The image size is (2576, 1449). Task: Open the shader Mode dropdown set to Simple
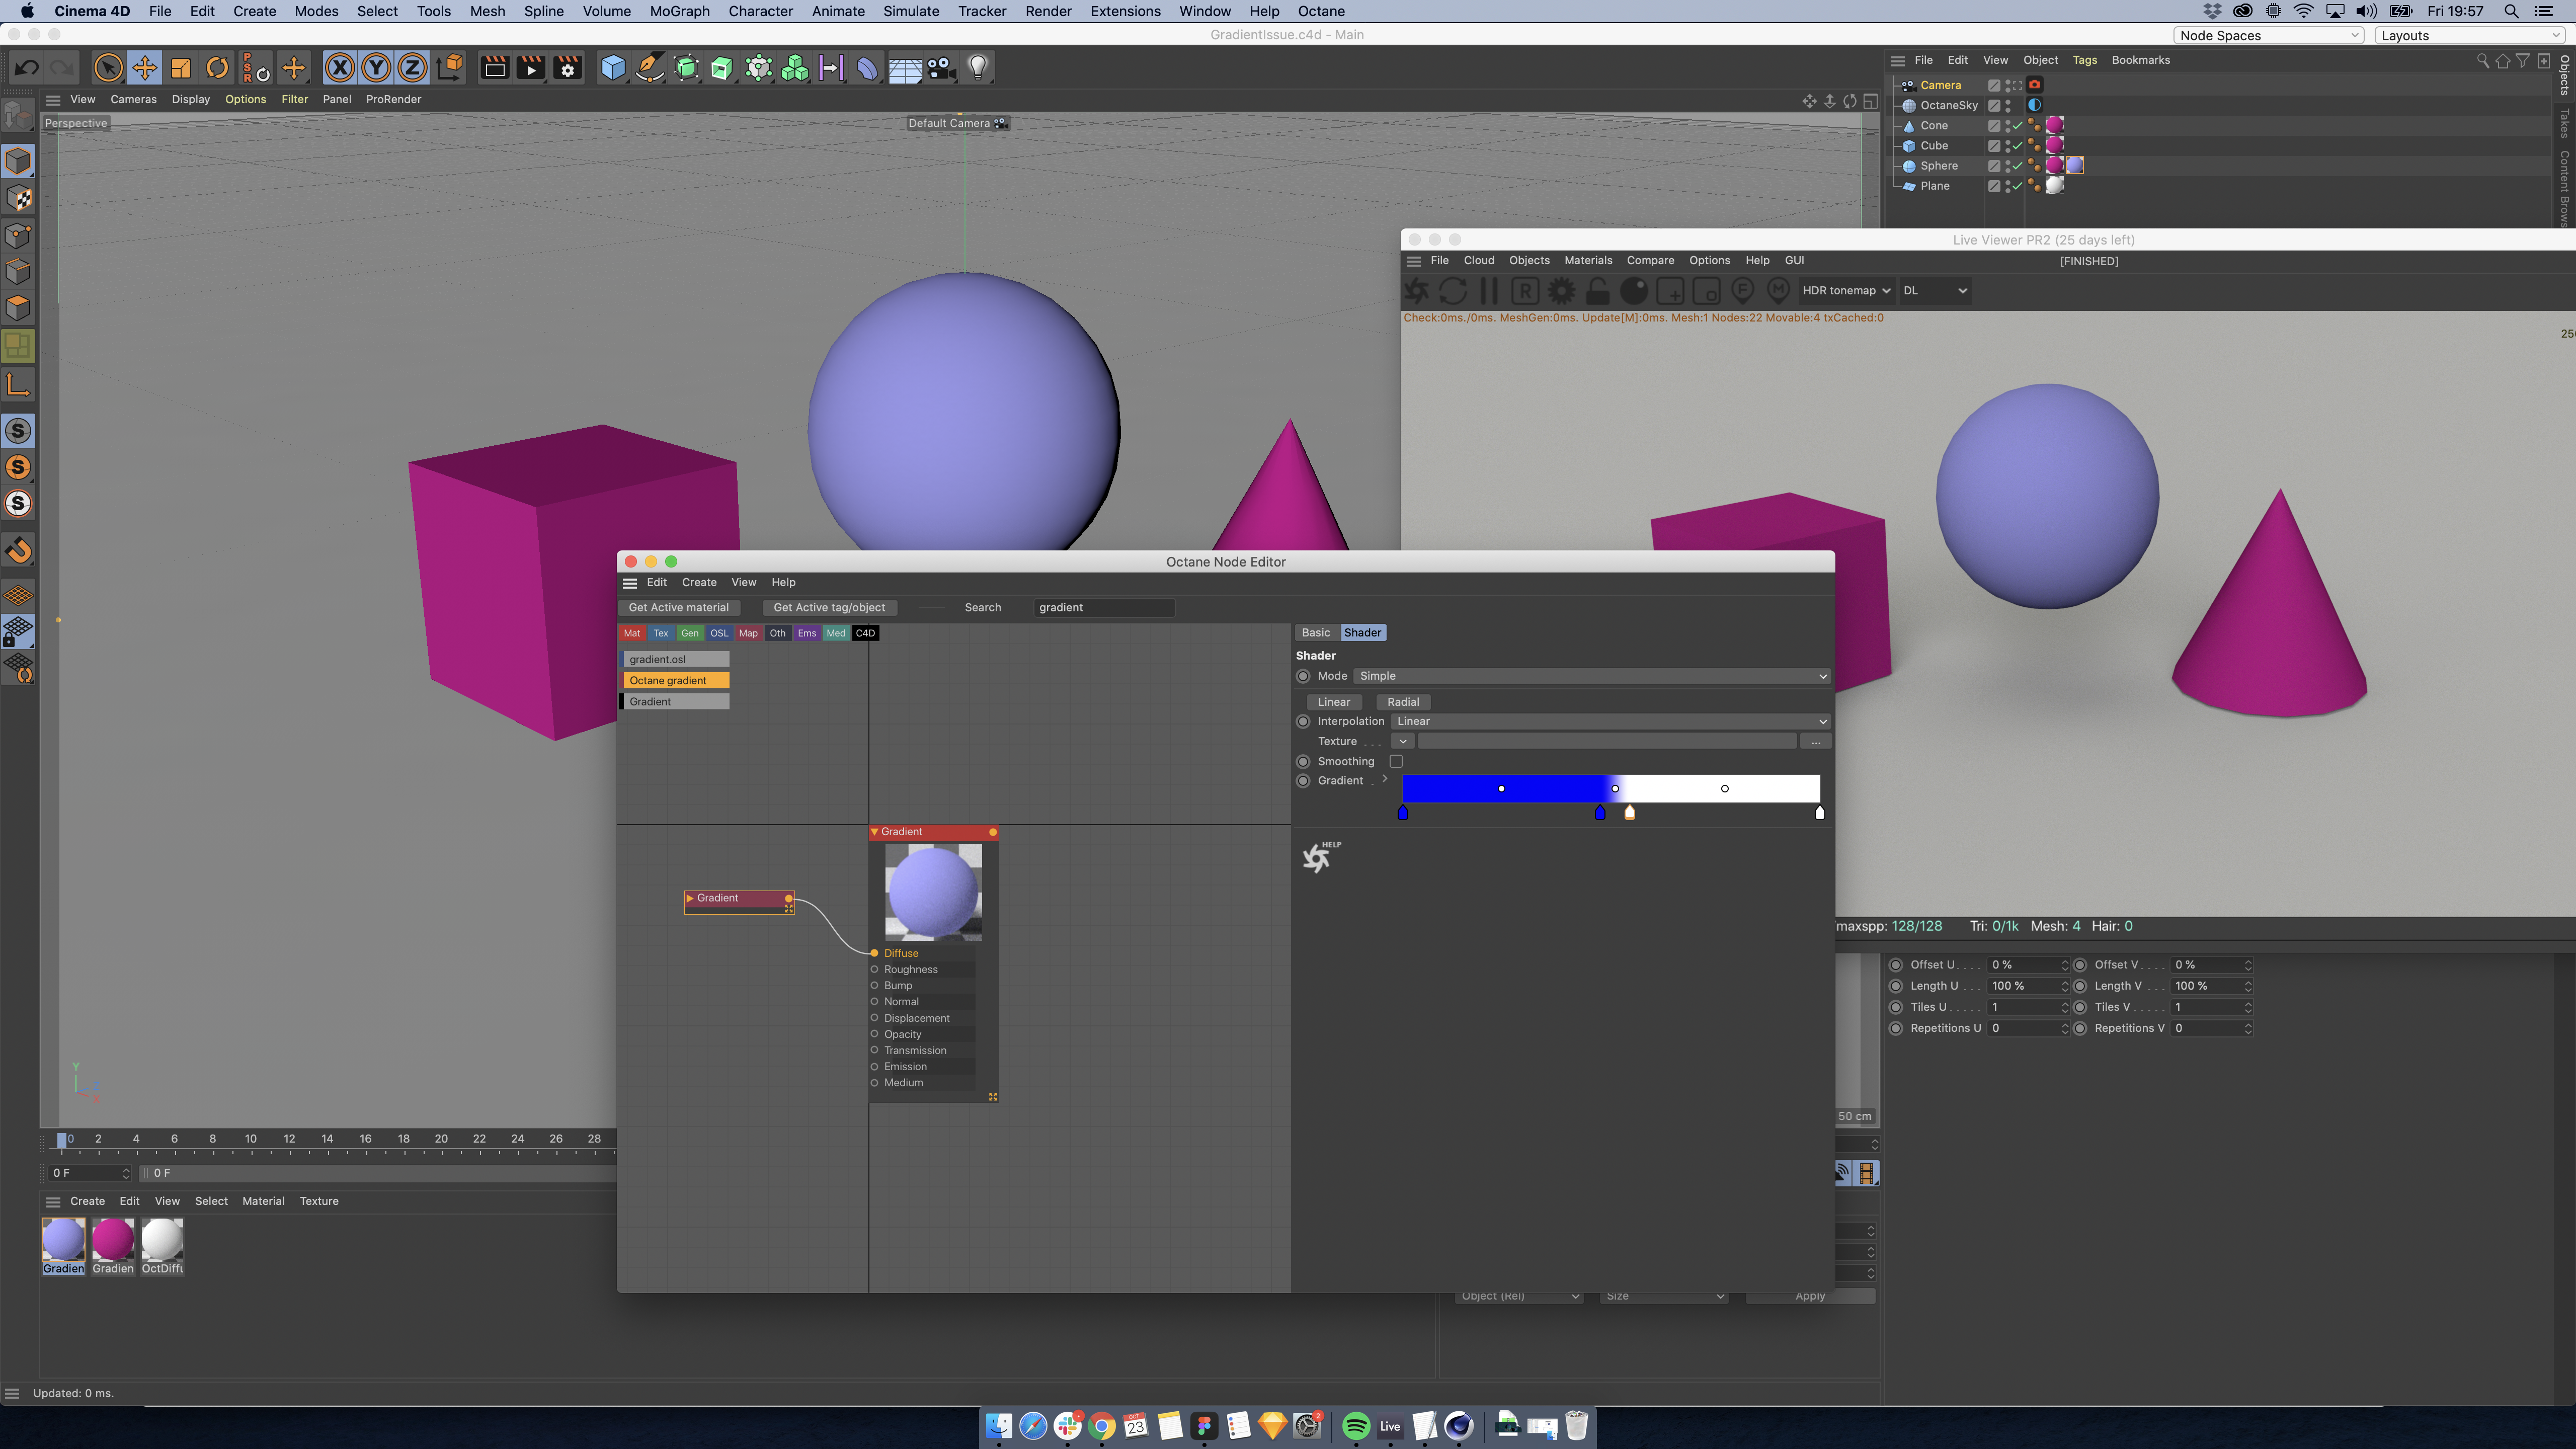[1591, 677]
